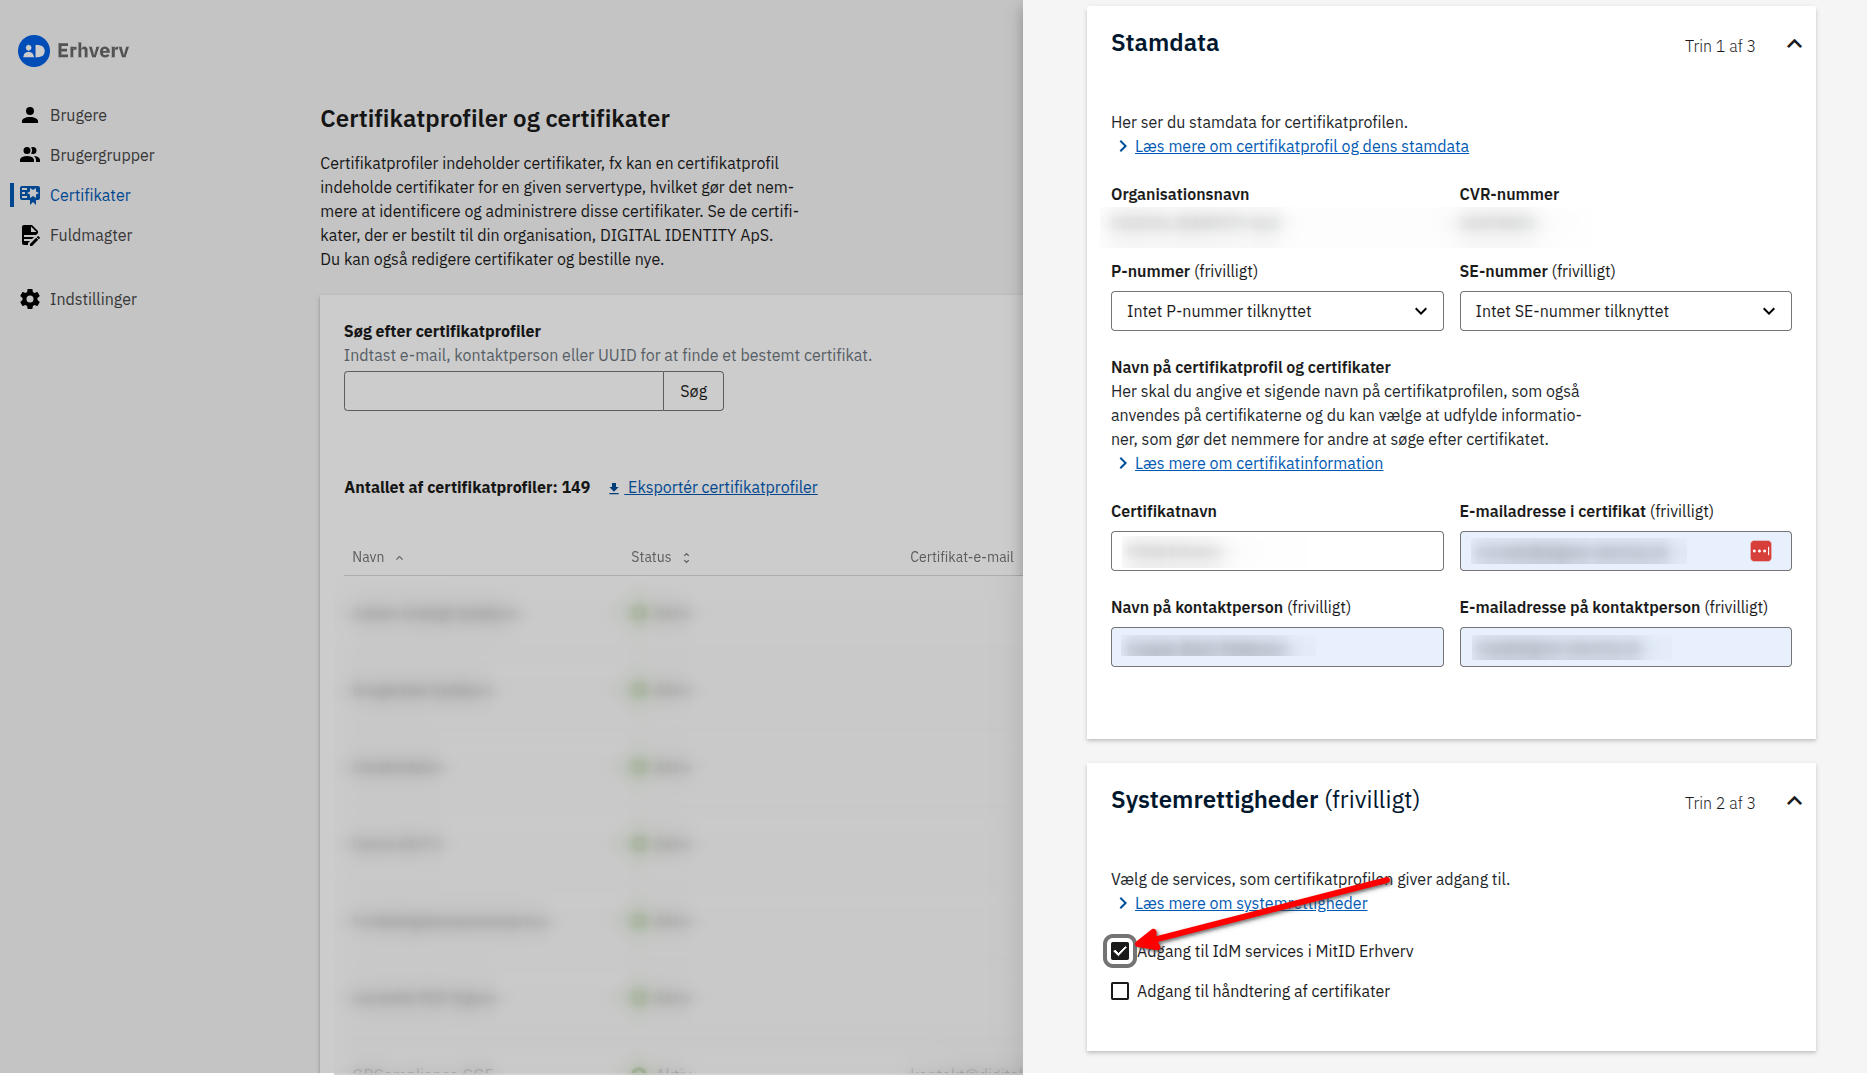Collapse the Systemrettigheder section chevron
This screenshot has height=1076, width=1867.
tap(1794, 801)
